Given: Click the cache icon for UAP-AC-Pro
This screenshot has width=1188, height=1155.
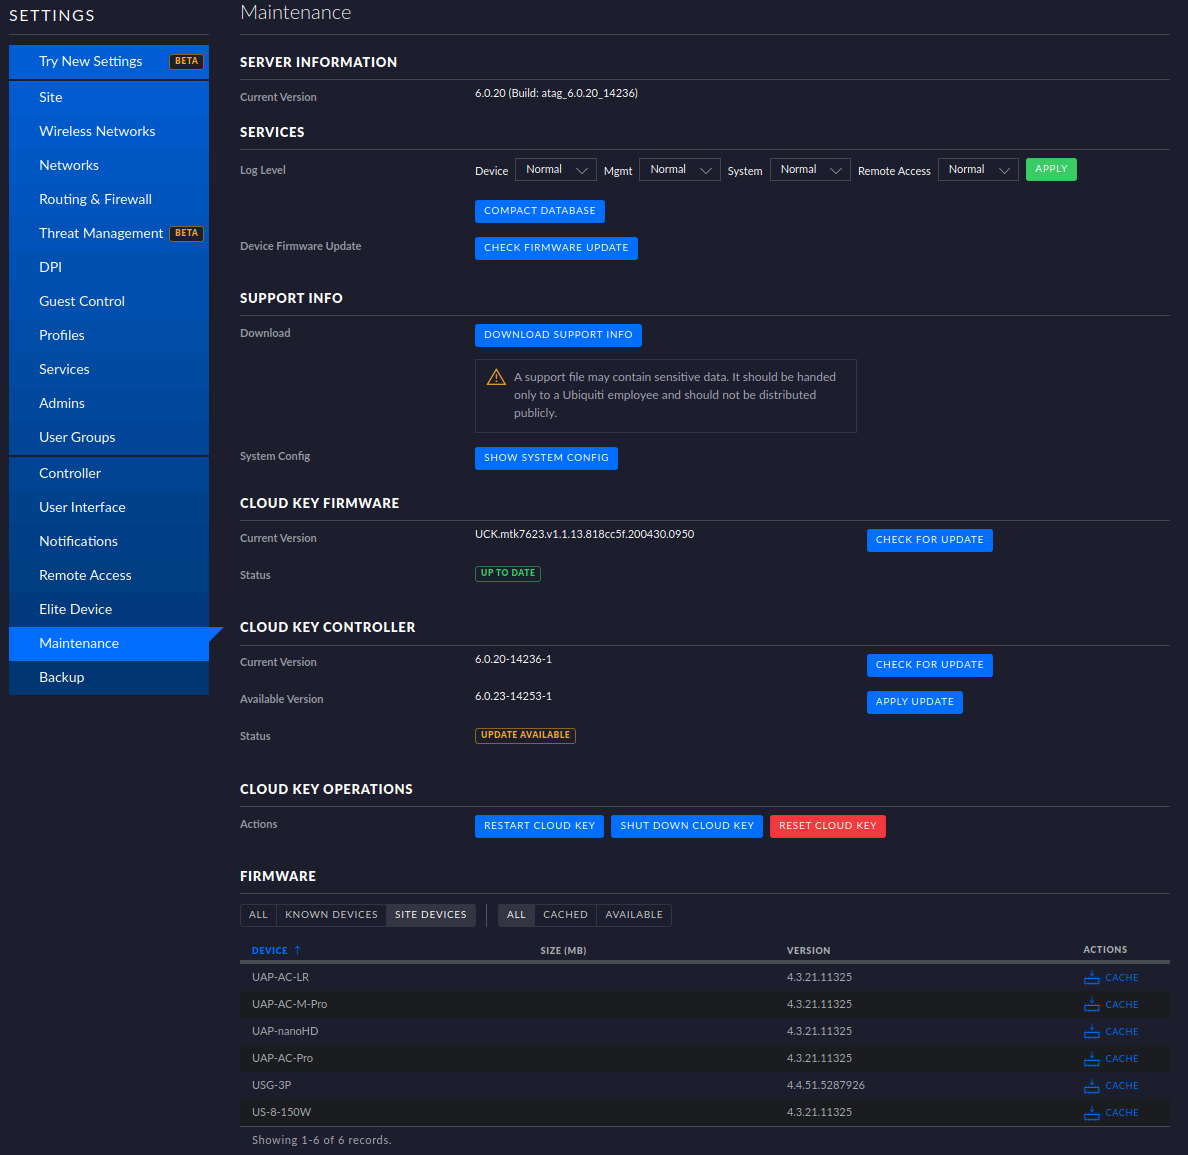Looking at the screenshot, I should (1091, 1059).
